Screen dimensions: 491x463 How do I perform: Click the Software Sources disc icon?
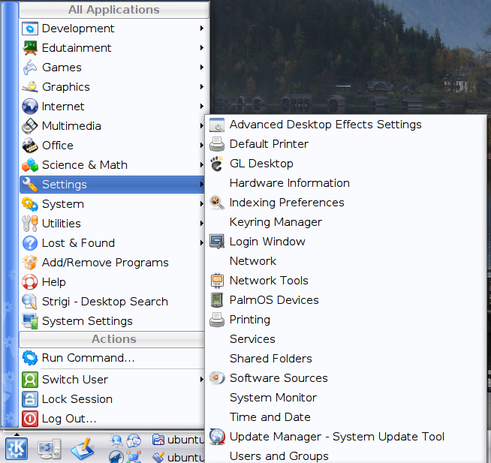(x=217, y=378)
